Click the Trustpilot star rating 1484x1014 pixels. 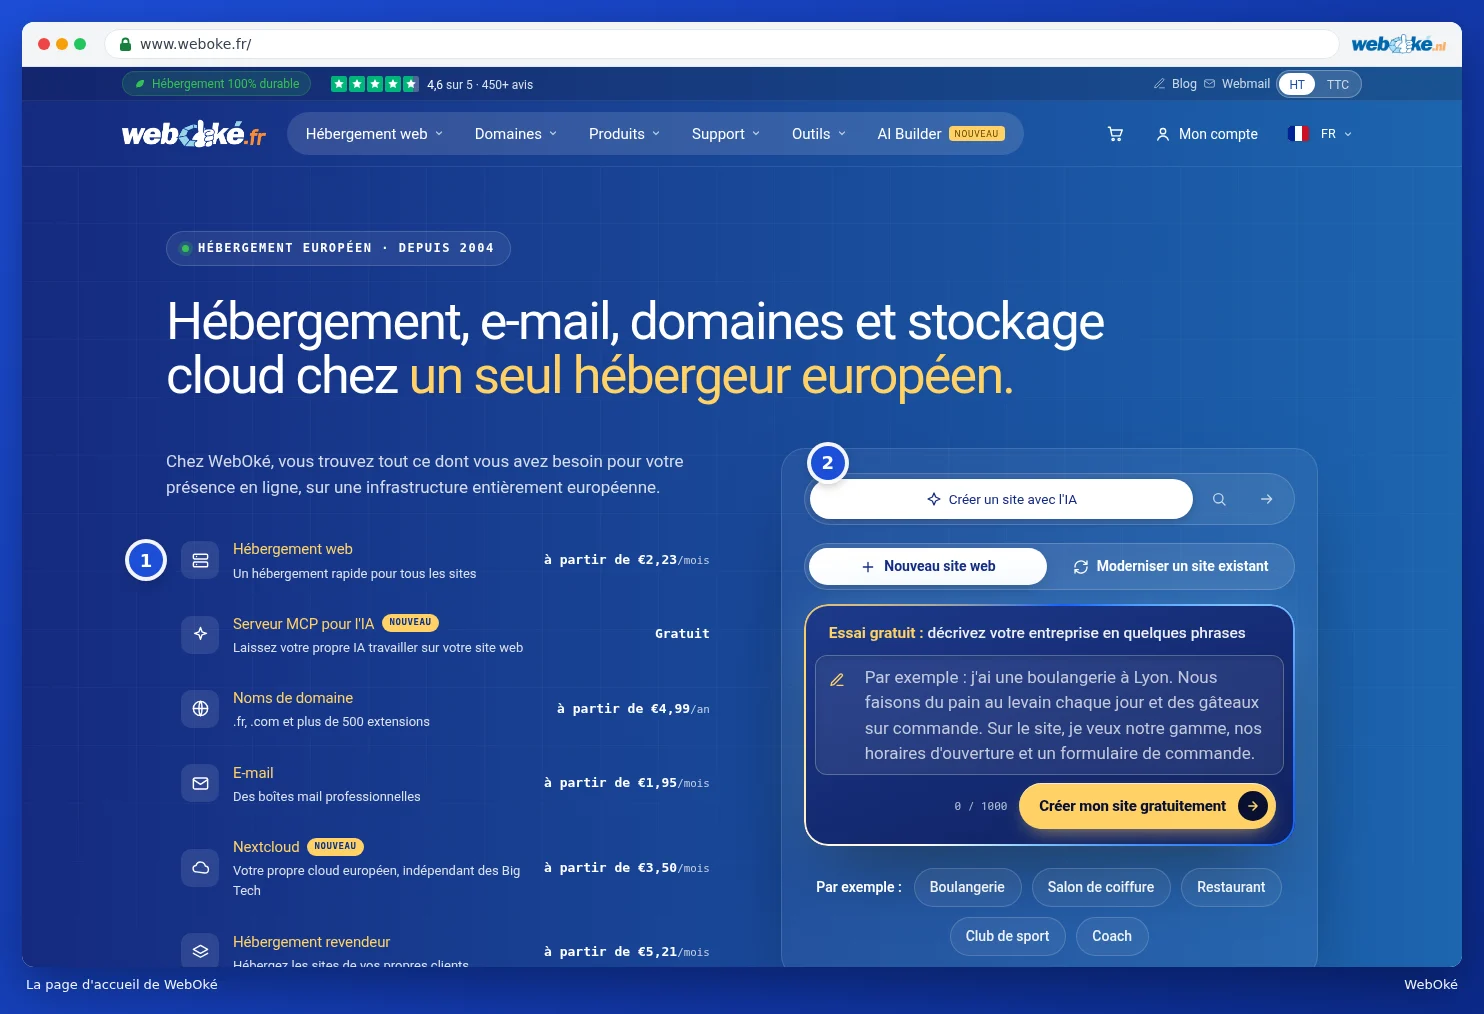pyautogui.click(x=375, y=84)
